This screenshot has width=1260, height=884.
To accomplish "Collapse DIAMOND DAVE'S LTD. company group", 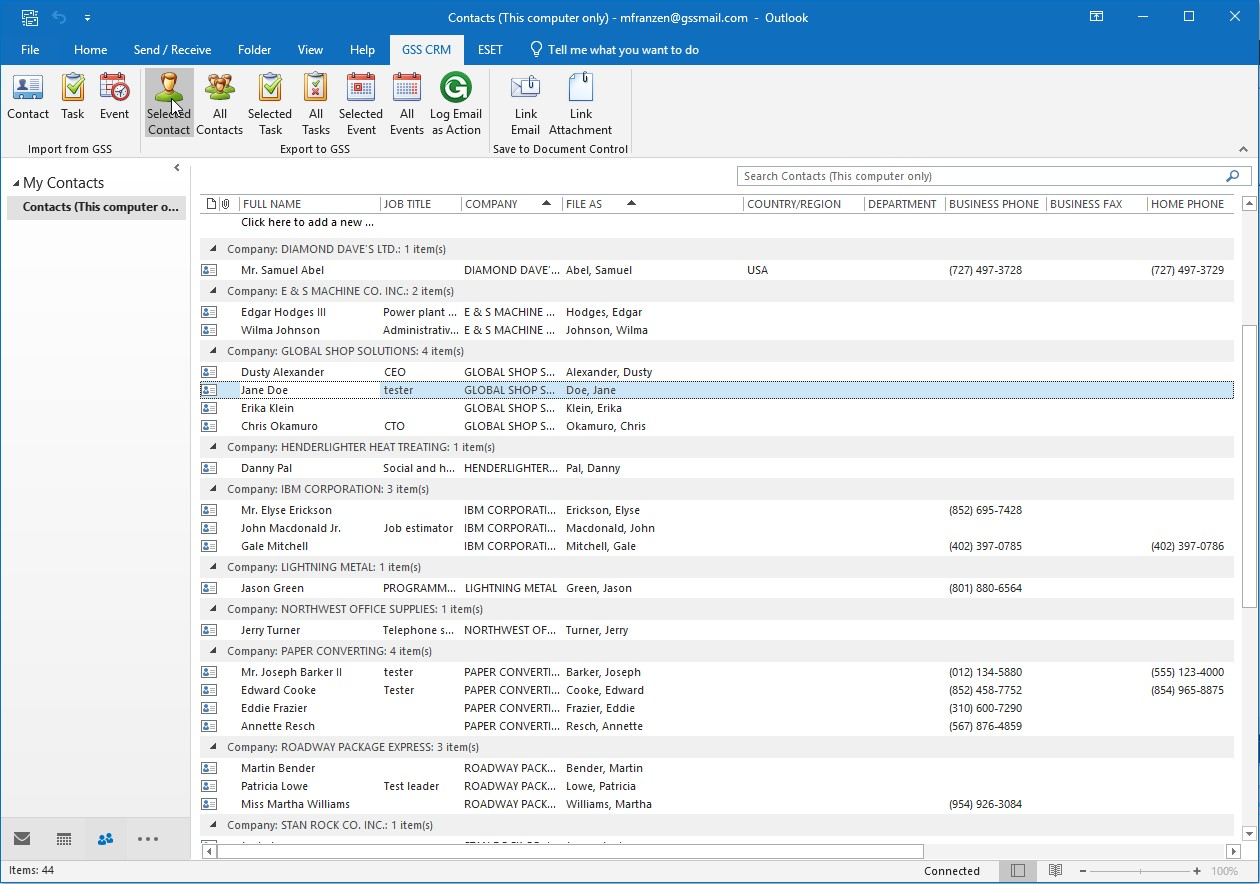I will [212, 249].
